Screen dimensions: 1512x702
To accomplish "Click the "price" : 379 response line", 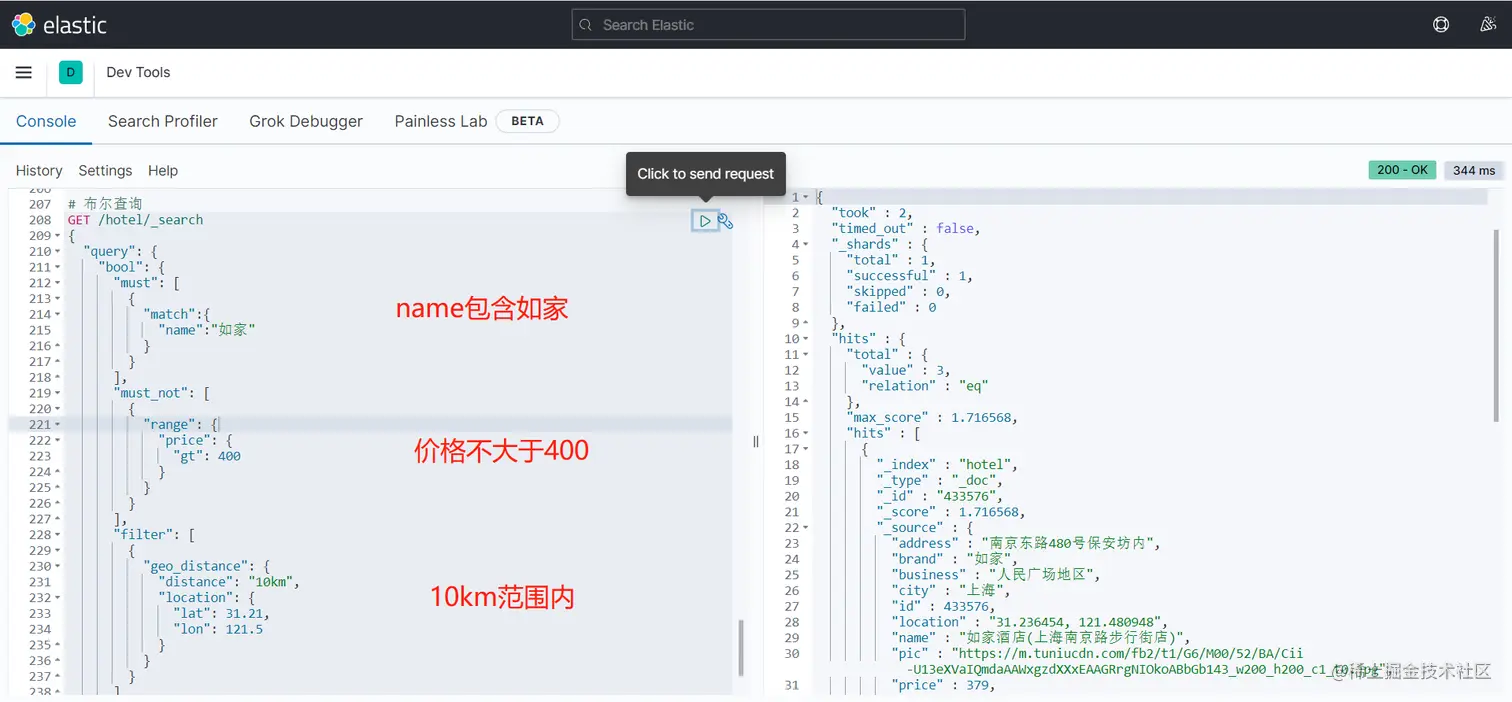I will [944, 685].
